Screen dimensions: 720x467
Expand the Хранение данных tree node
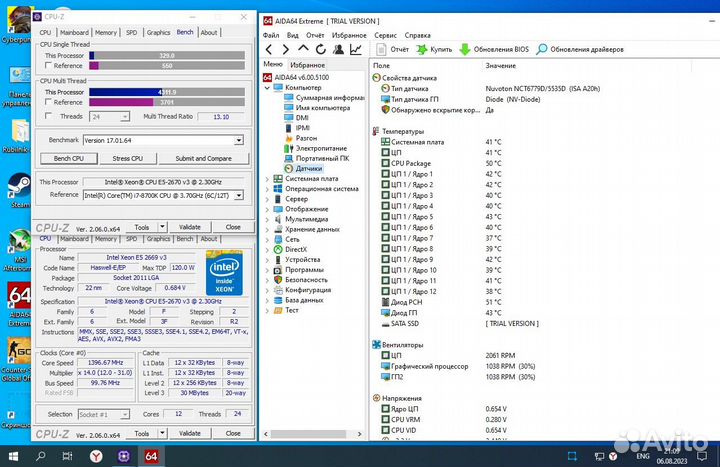267,229
